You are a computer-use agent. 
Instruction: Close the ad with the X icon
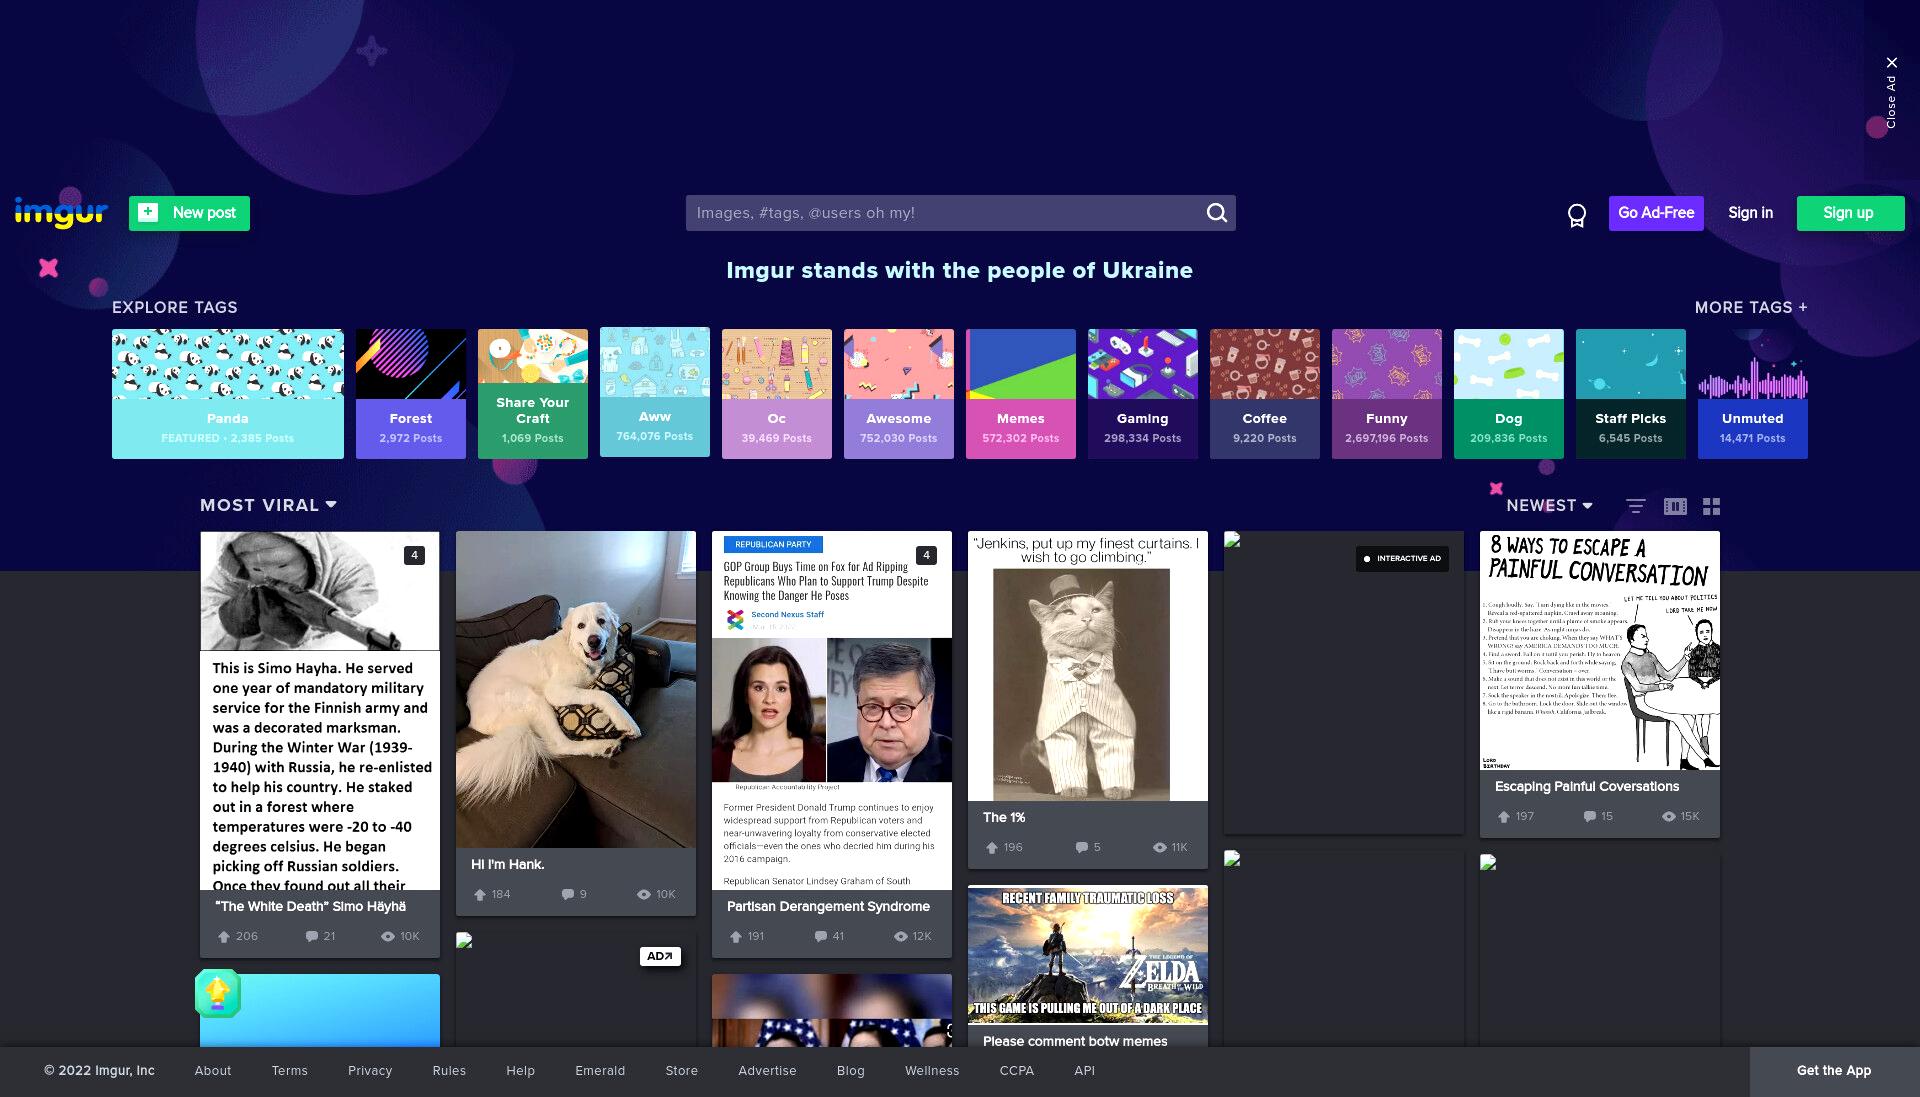(x=1891, y=63)
